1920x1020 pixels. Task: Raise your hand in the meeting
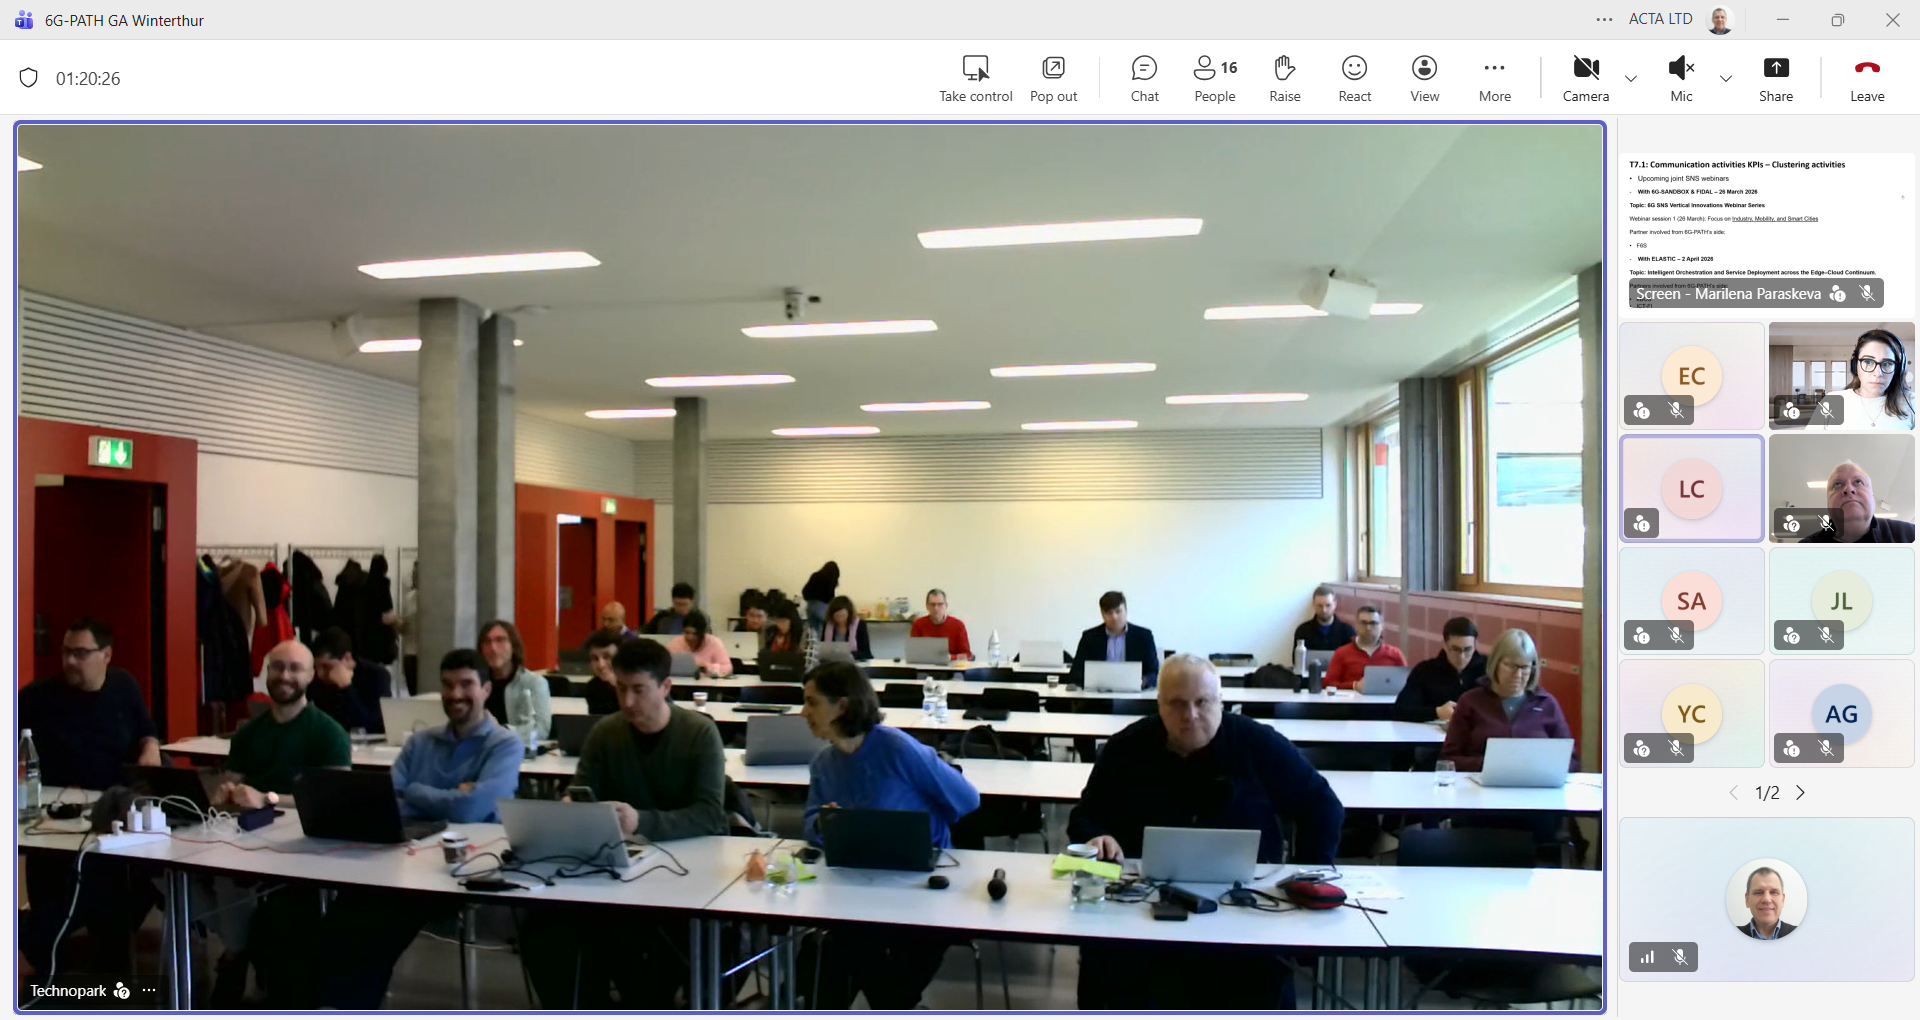(x=1285, y=79)
